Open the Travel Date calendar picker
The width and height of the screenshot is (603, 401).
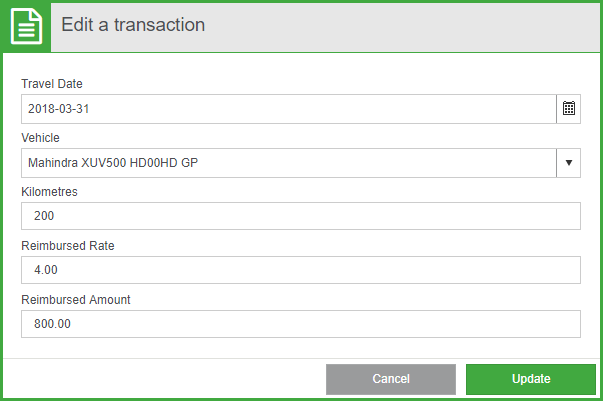(569, 109)
